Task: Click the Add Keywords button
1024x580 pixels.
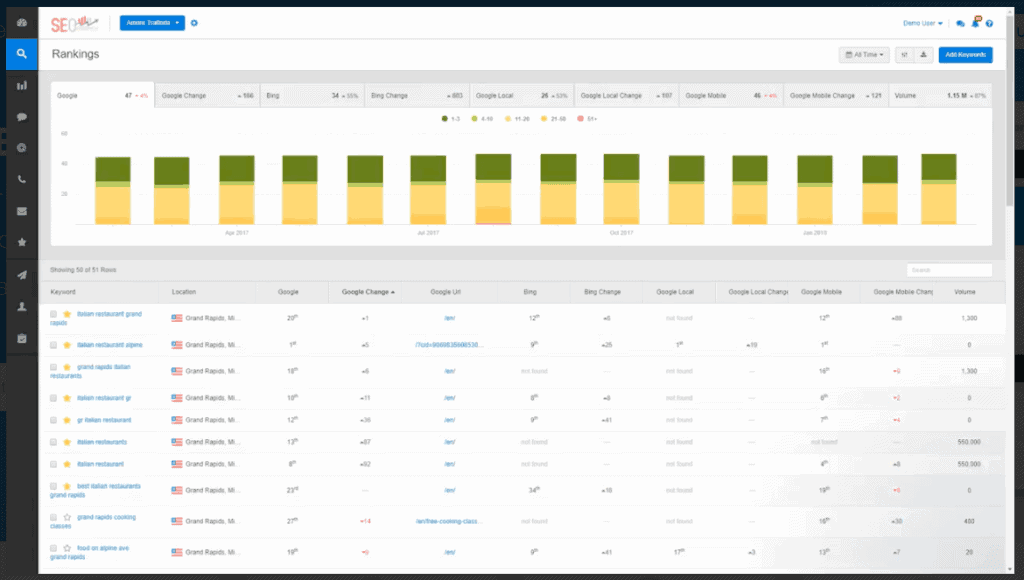Action: [x=965, y=55]
